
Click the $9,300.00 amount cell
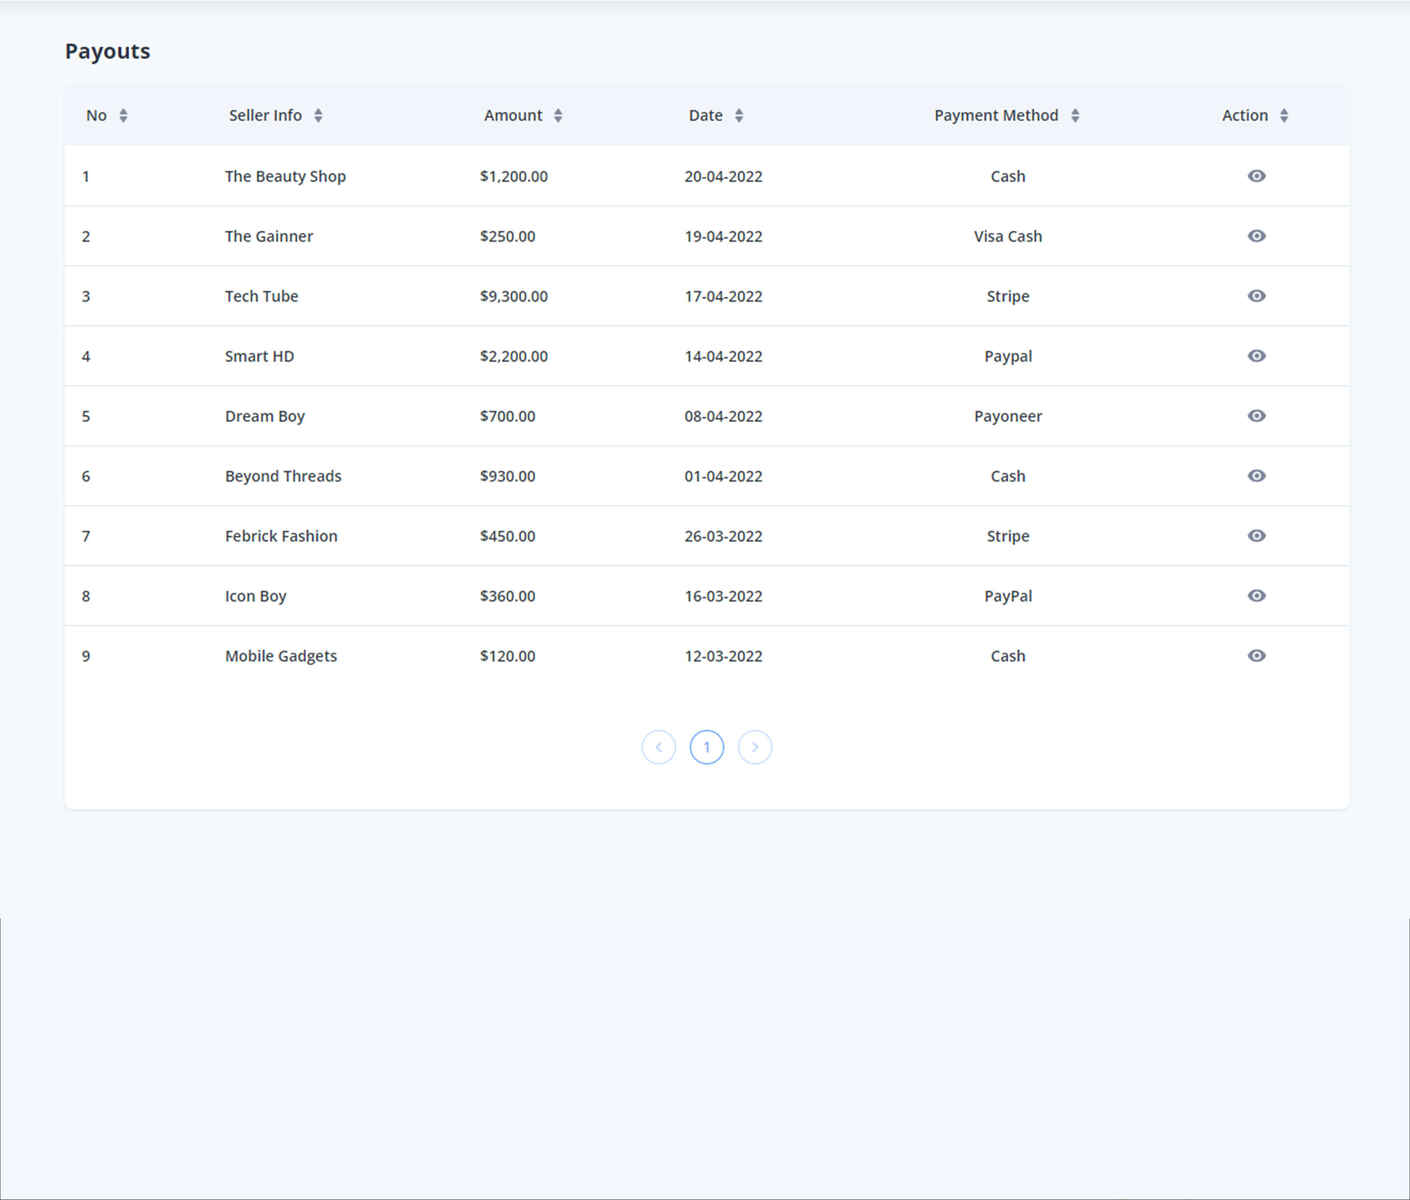coord(513,296)
